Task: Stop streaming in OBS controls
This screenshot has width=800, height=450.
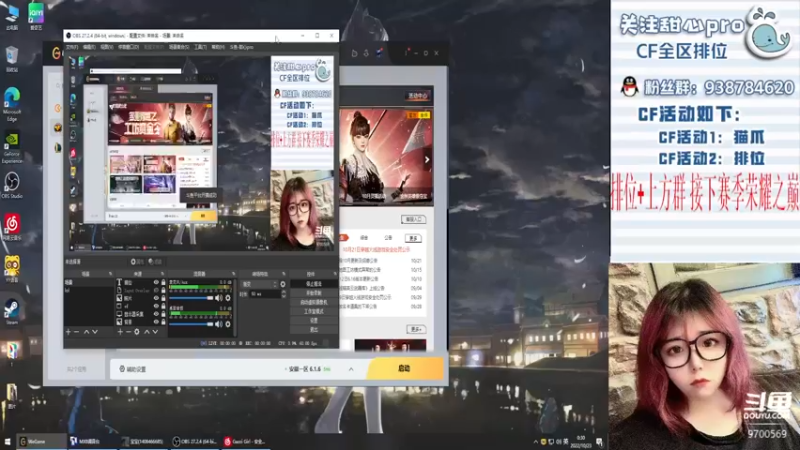Action: 313,284
